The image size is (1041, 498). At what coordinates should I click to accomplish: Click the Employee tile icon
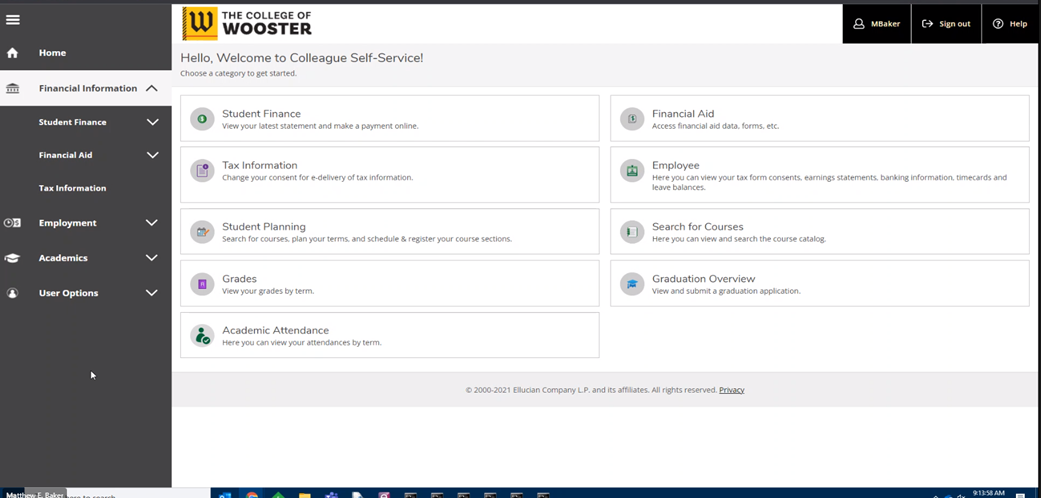pyautogui.click(x=632, y=171)
